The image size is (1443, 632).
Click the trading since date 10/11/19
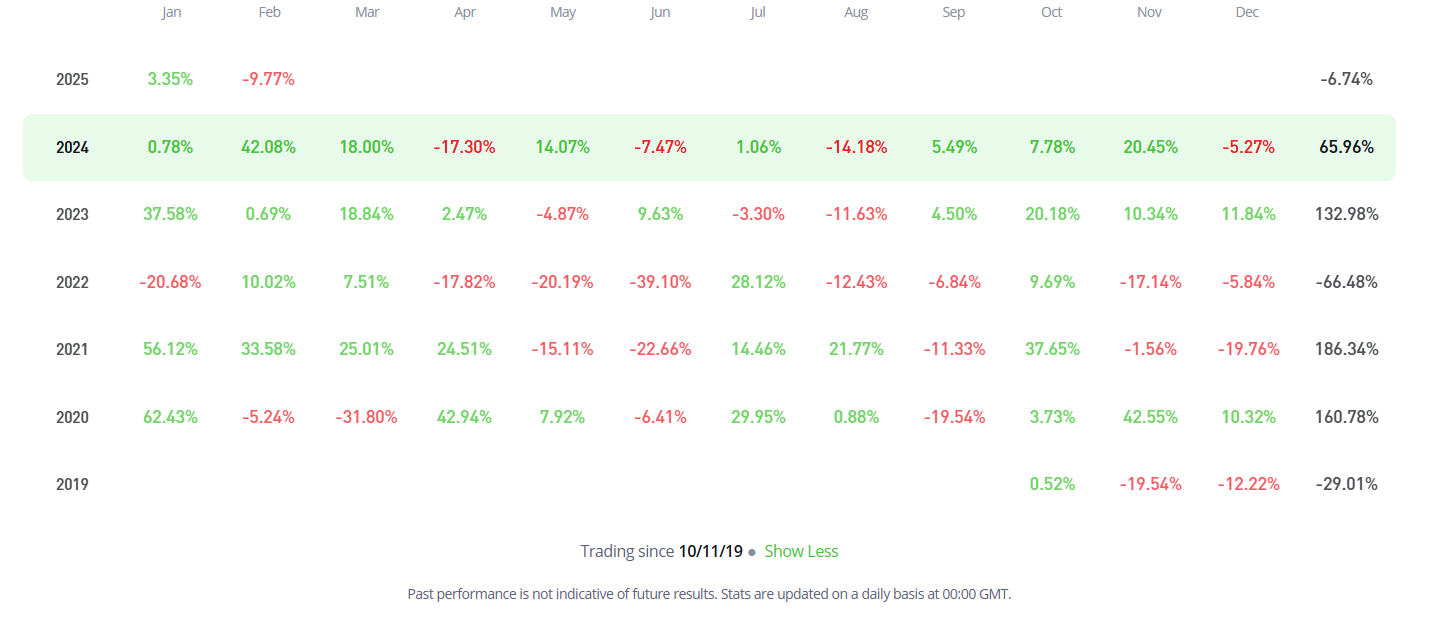tap(710, 551)
